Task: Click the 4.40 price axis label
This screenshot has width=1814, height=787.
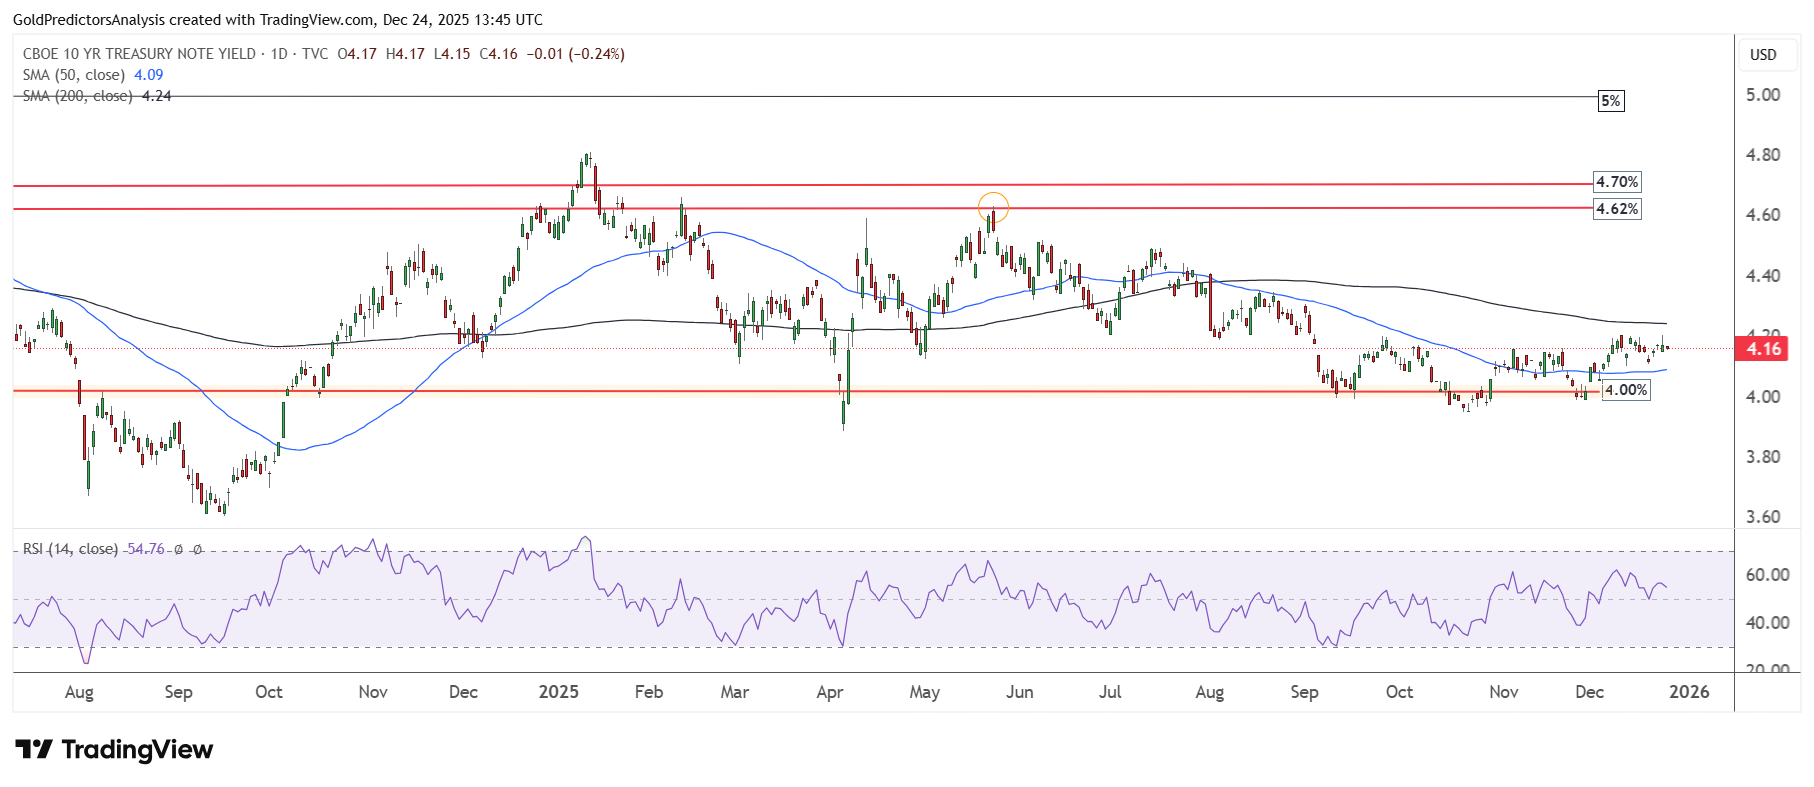Action: (1763, 276)
